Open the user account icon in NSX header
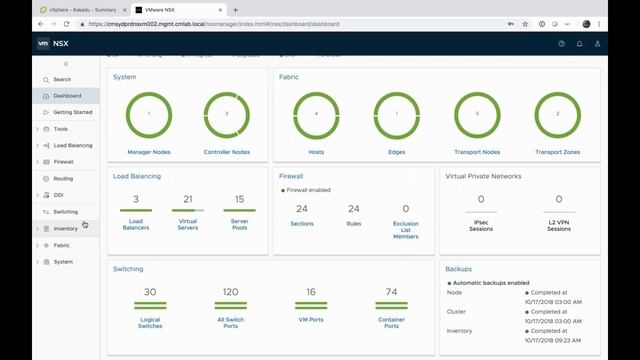Viewport: 640px width, 360px height. (x=597, y=44)
